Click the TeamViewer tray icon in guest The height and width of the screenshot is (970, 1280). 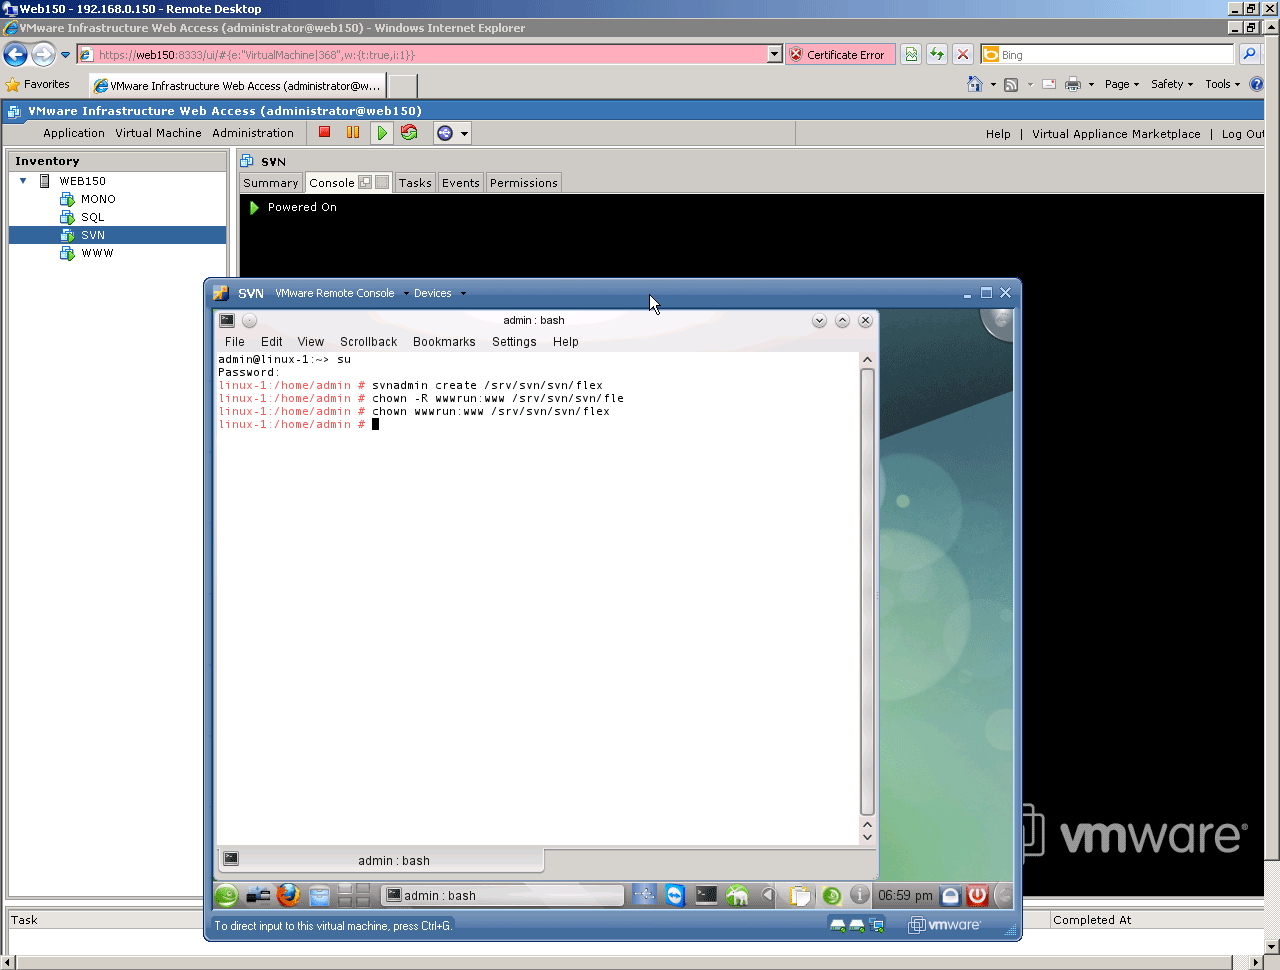[x=675, y=895]
